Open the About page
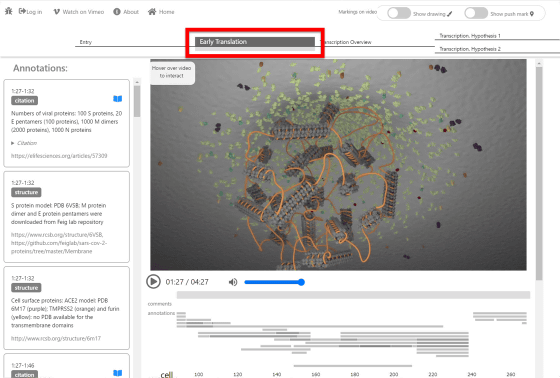Viewport: 560px width, 378px height. [x=126, y=12]
